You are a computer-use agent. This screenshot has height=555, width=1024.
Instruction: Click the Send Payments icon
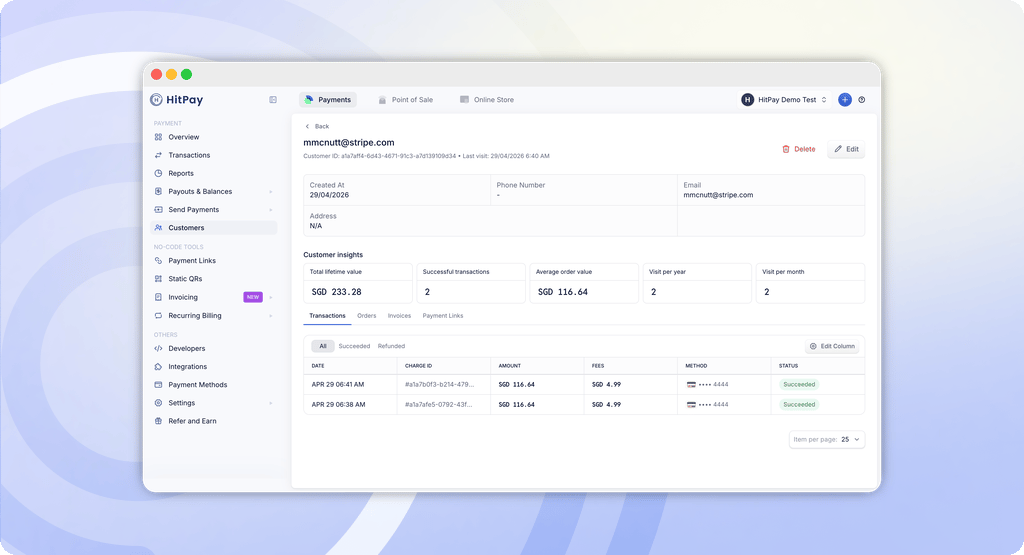[158, 210]
